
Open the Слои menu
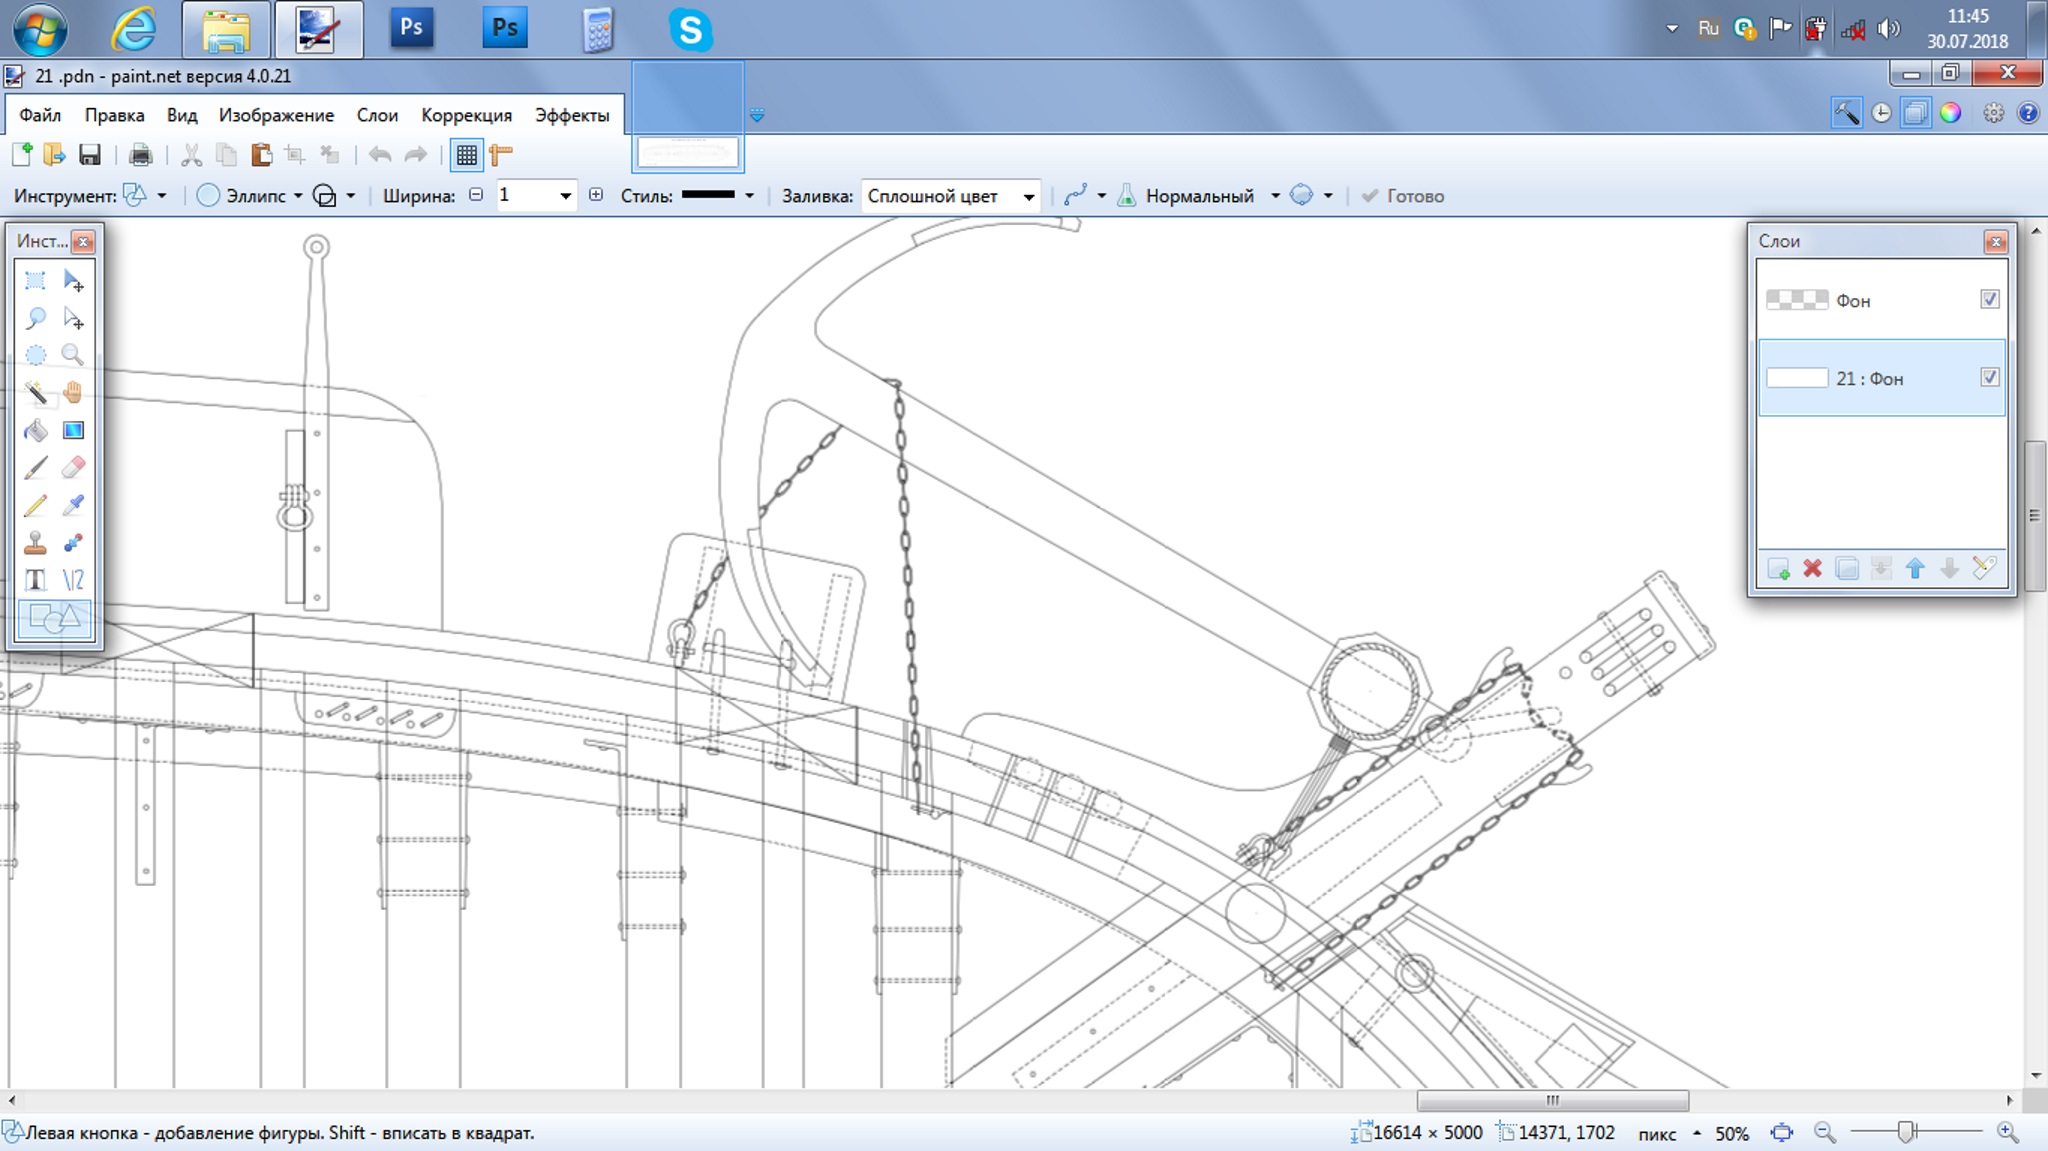[377, 115]
